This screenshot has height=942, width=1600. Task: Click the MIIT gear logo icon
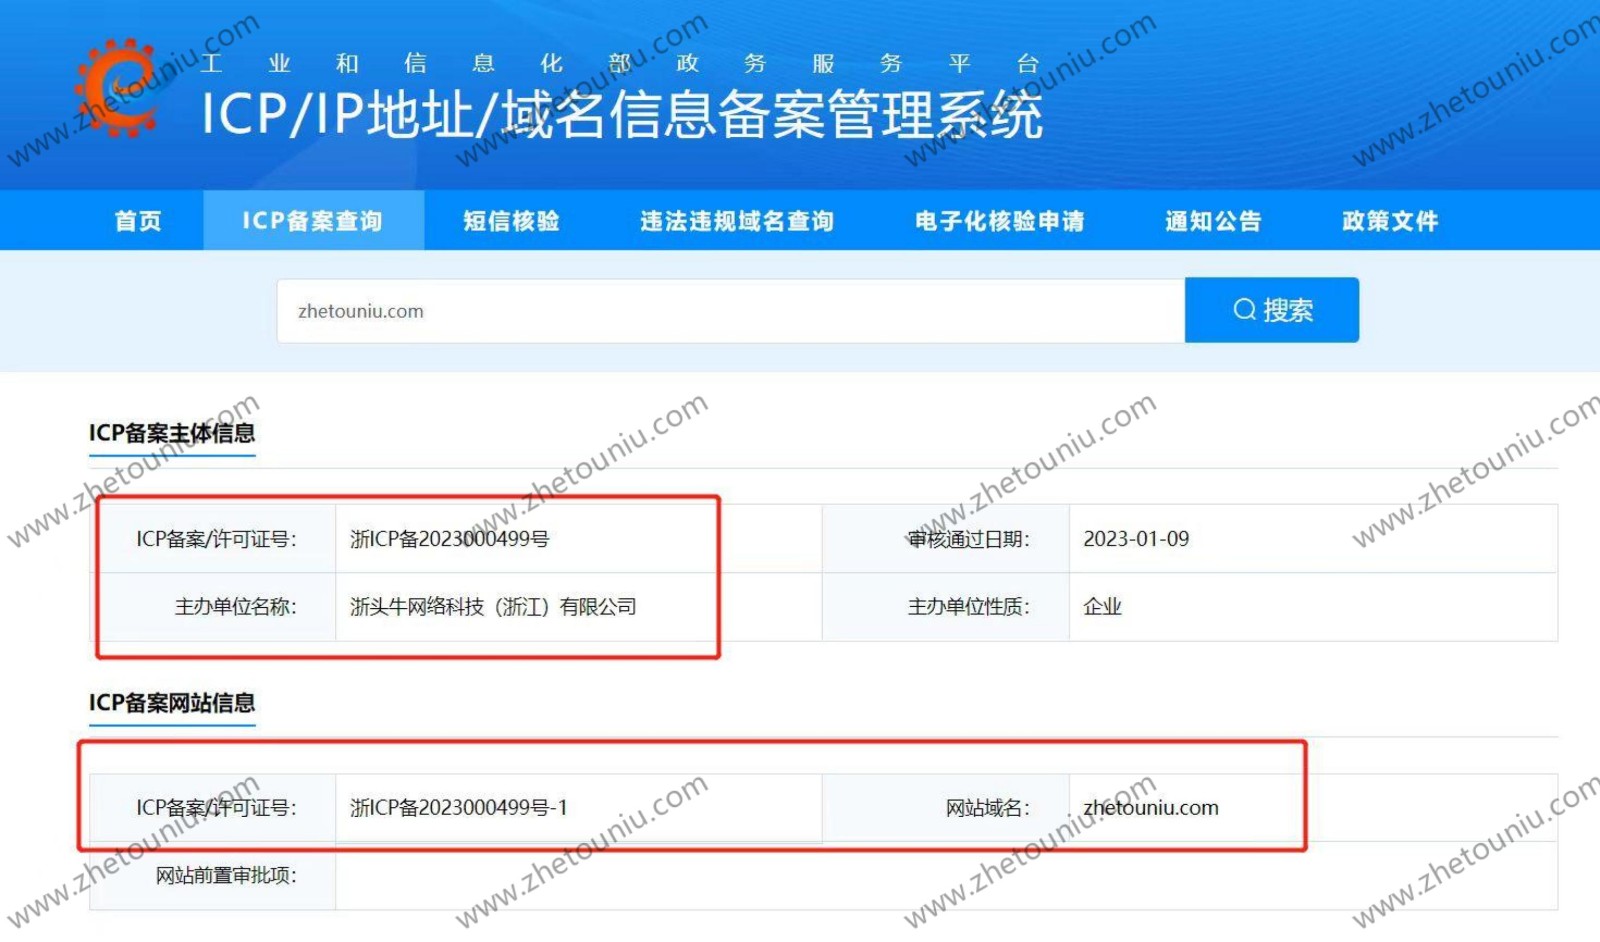[x=118, y=87]
